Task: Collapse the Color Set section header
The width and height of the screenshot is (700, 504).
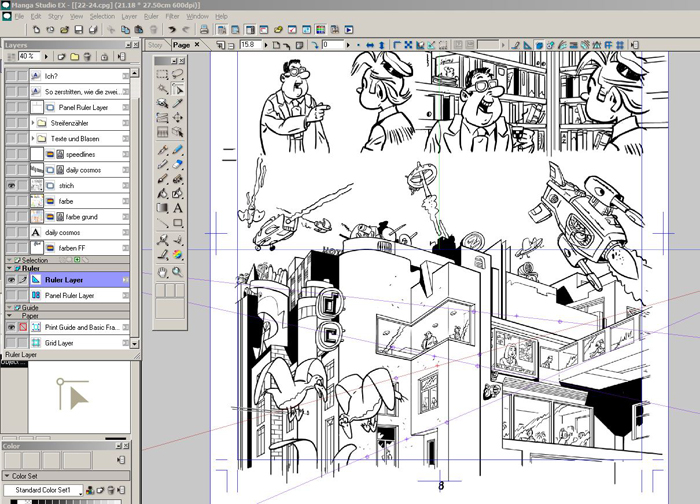Action: pos(8,476)
